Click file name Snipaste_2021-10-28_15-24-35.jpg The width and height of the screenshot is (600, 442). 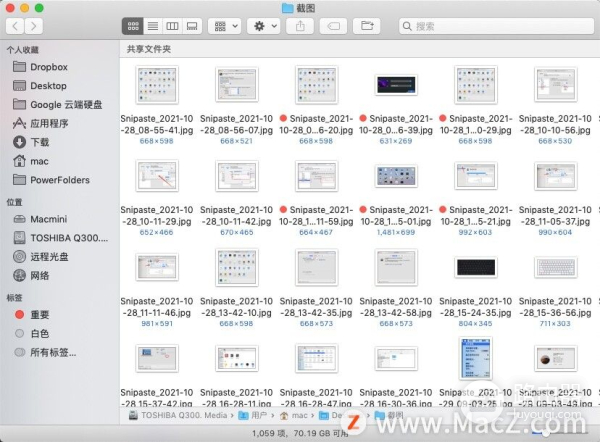476,307
